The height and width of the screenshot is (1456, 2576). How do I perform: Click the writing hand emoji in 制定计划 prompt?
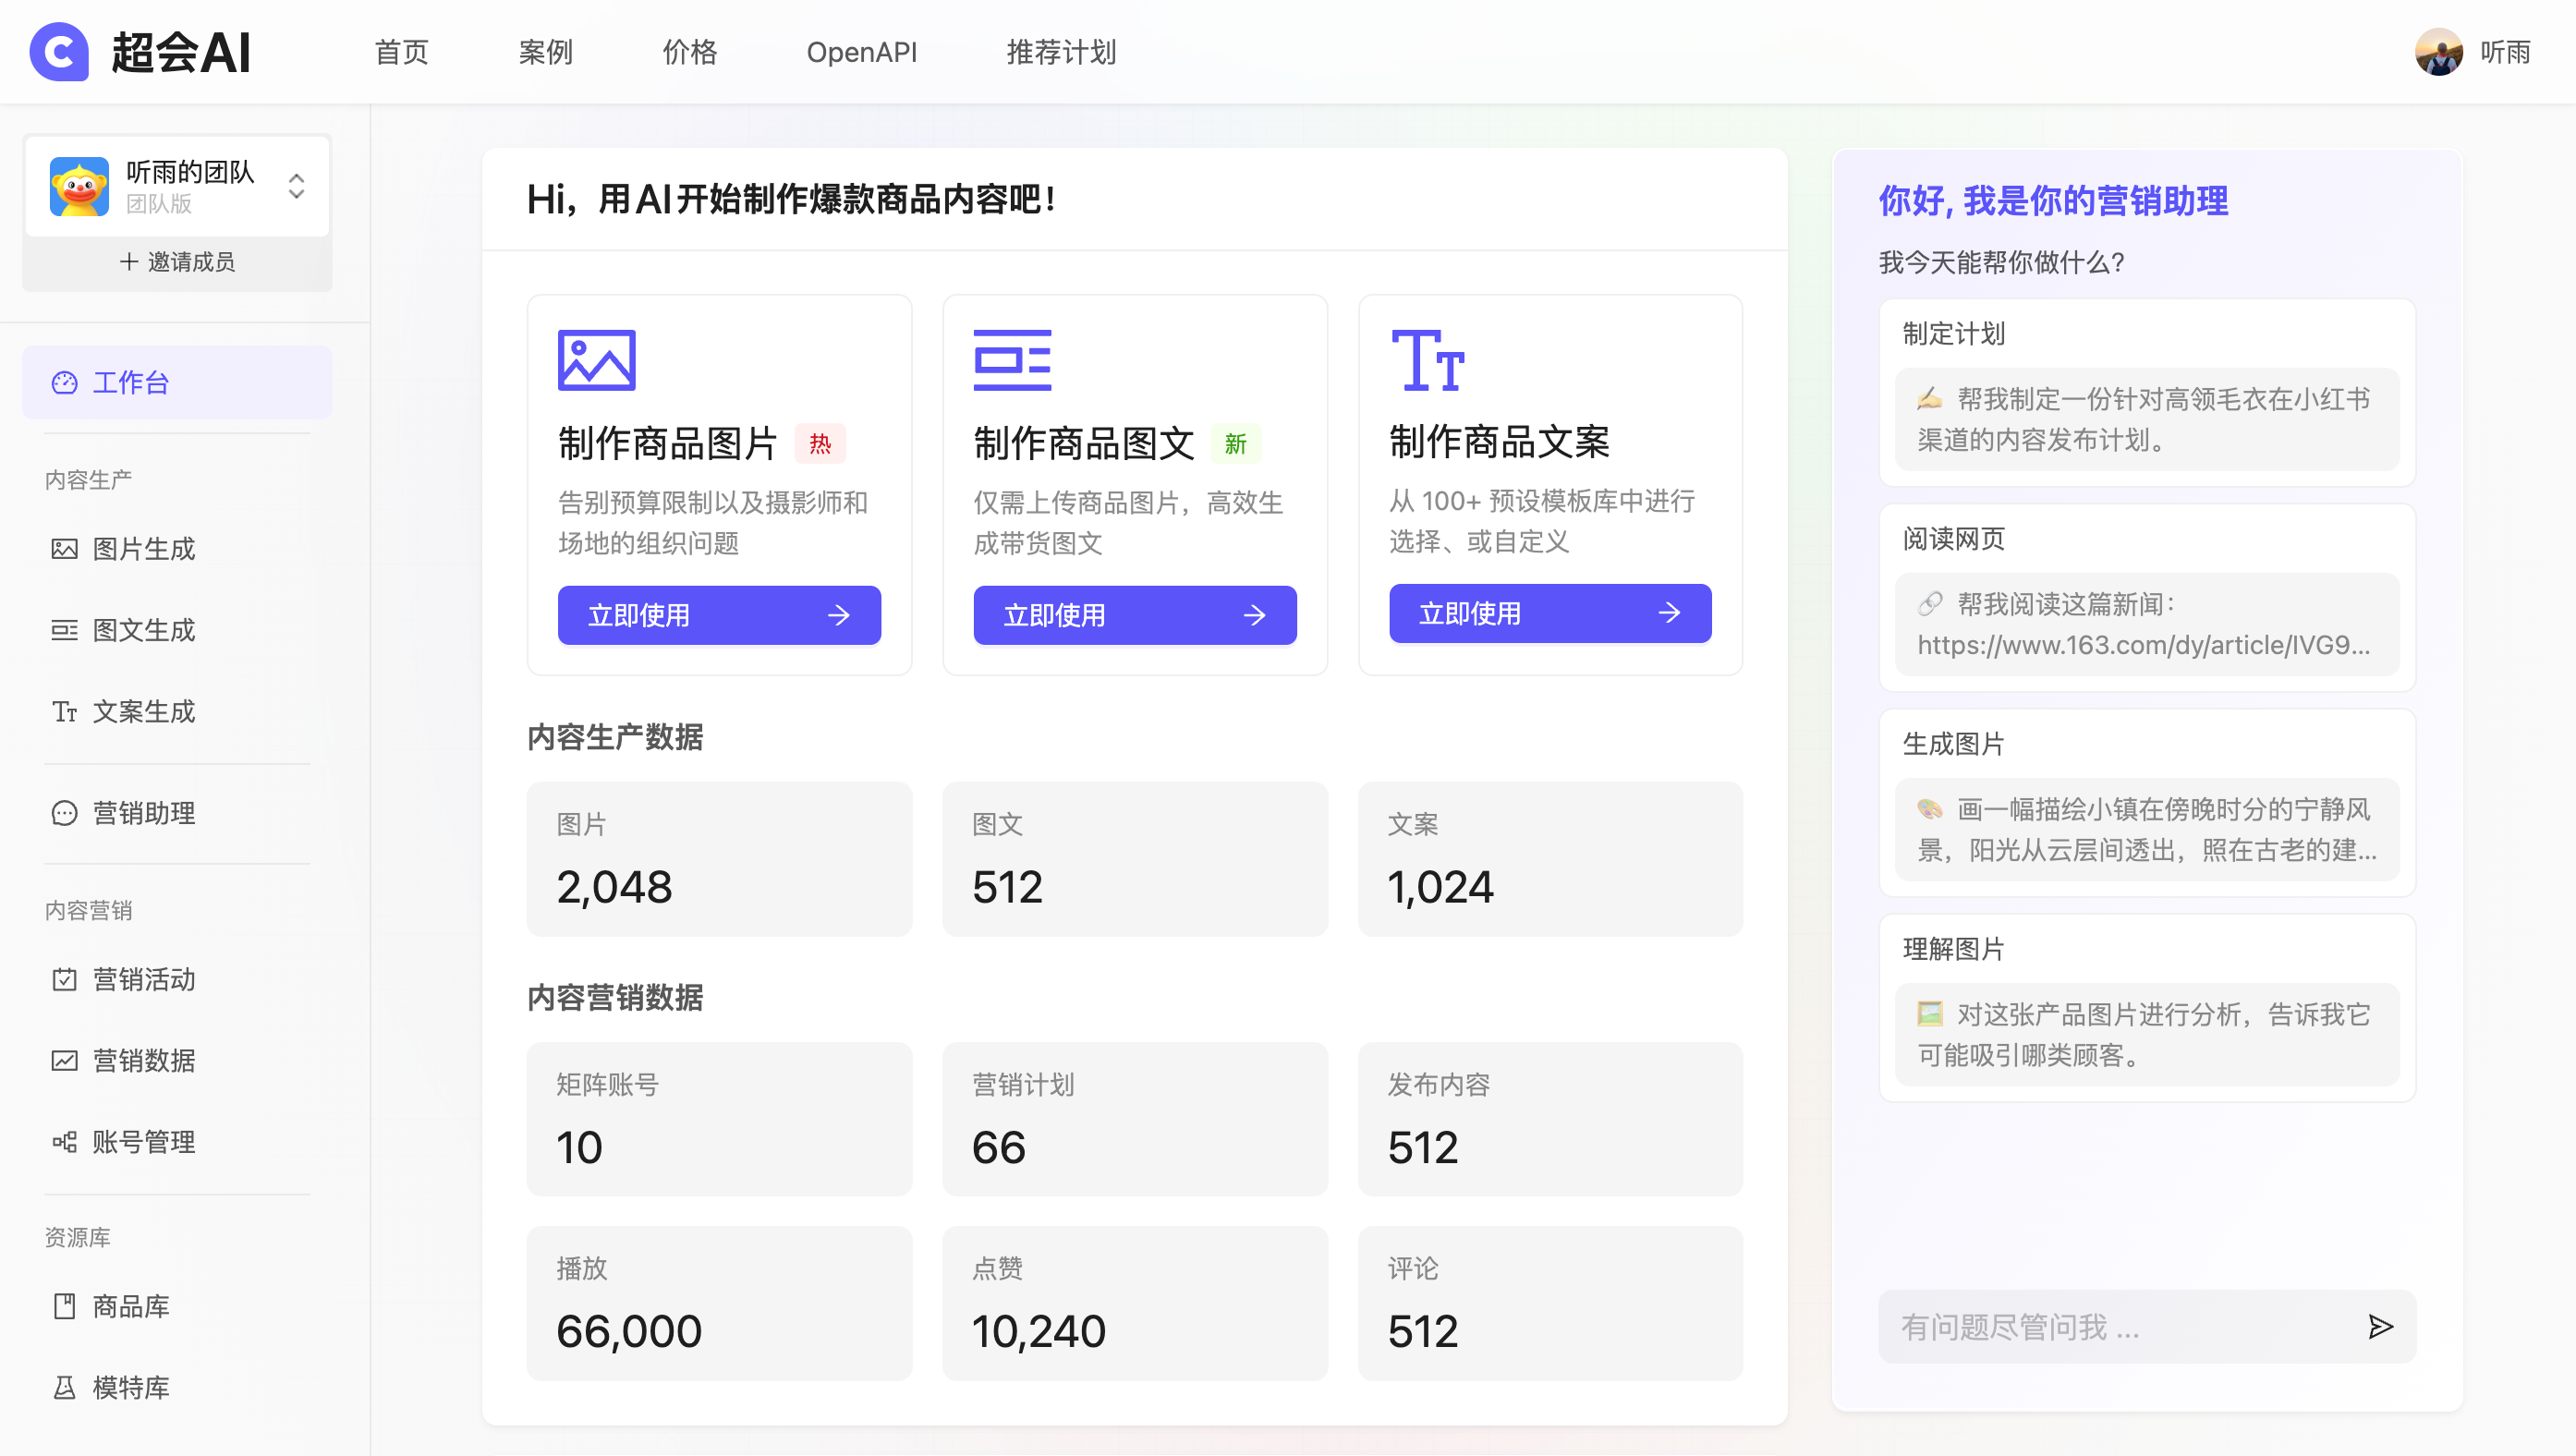pyautogui.click(x=1930, y=399)
